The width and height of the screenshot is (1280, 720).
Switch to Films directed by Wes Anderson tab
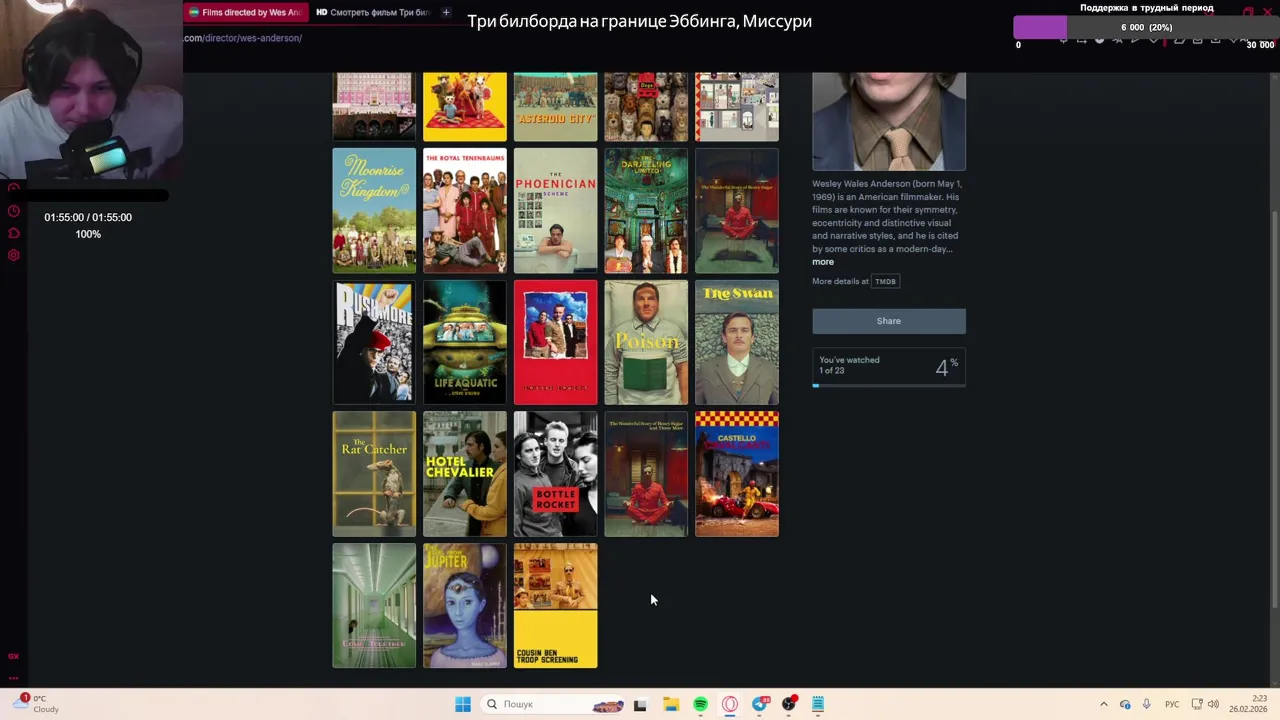click(x=245, y=12)
